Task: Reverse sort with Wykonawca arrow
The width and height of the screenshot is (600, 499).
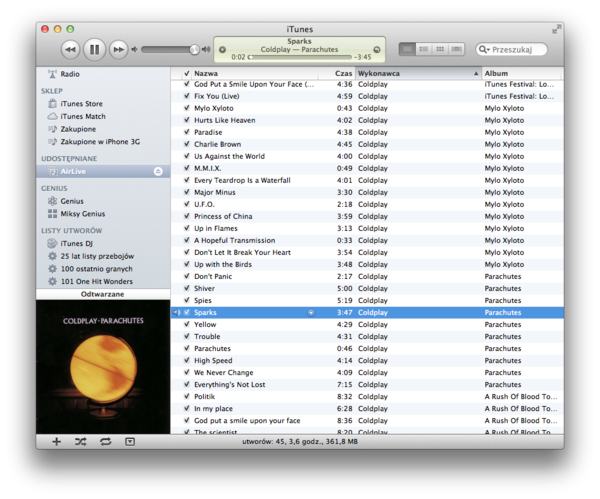Action: [x=476, y=73]
